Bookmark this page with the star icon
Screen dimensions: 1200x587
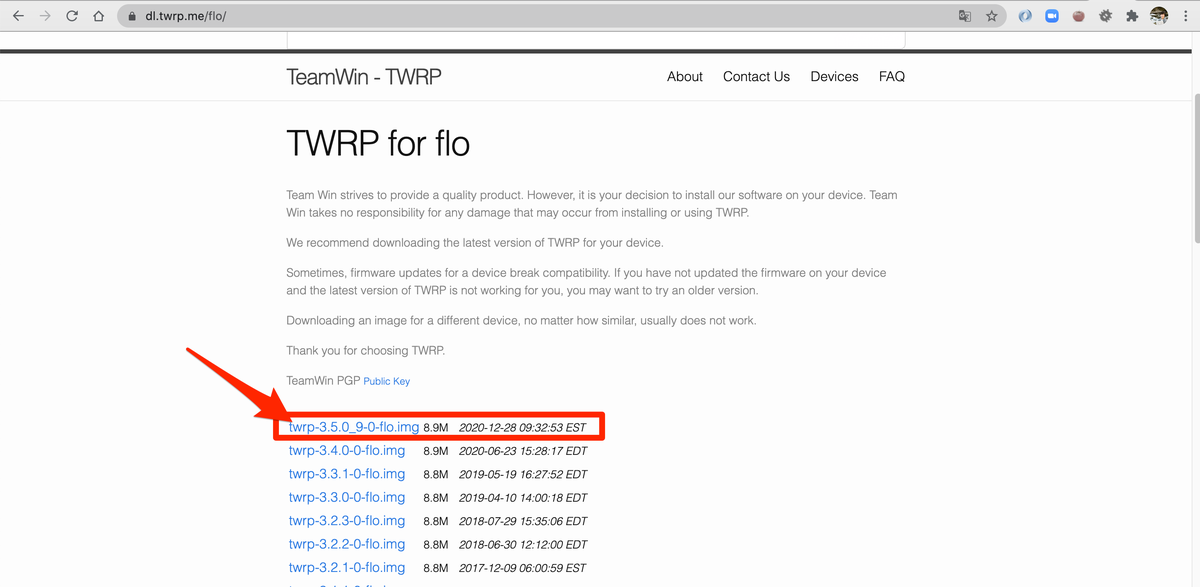tap(992, 16)
